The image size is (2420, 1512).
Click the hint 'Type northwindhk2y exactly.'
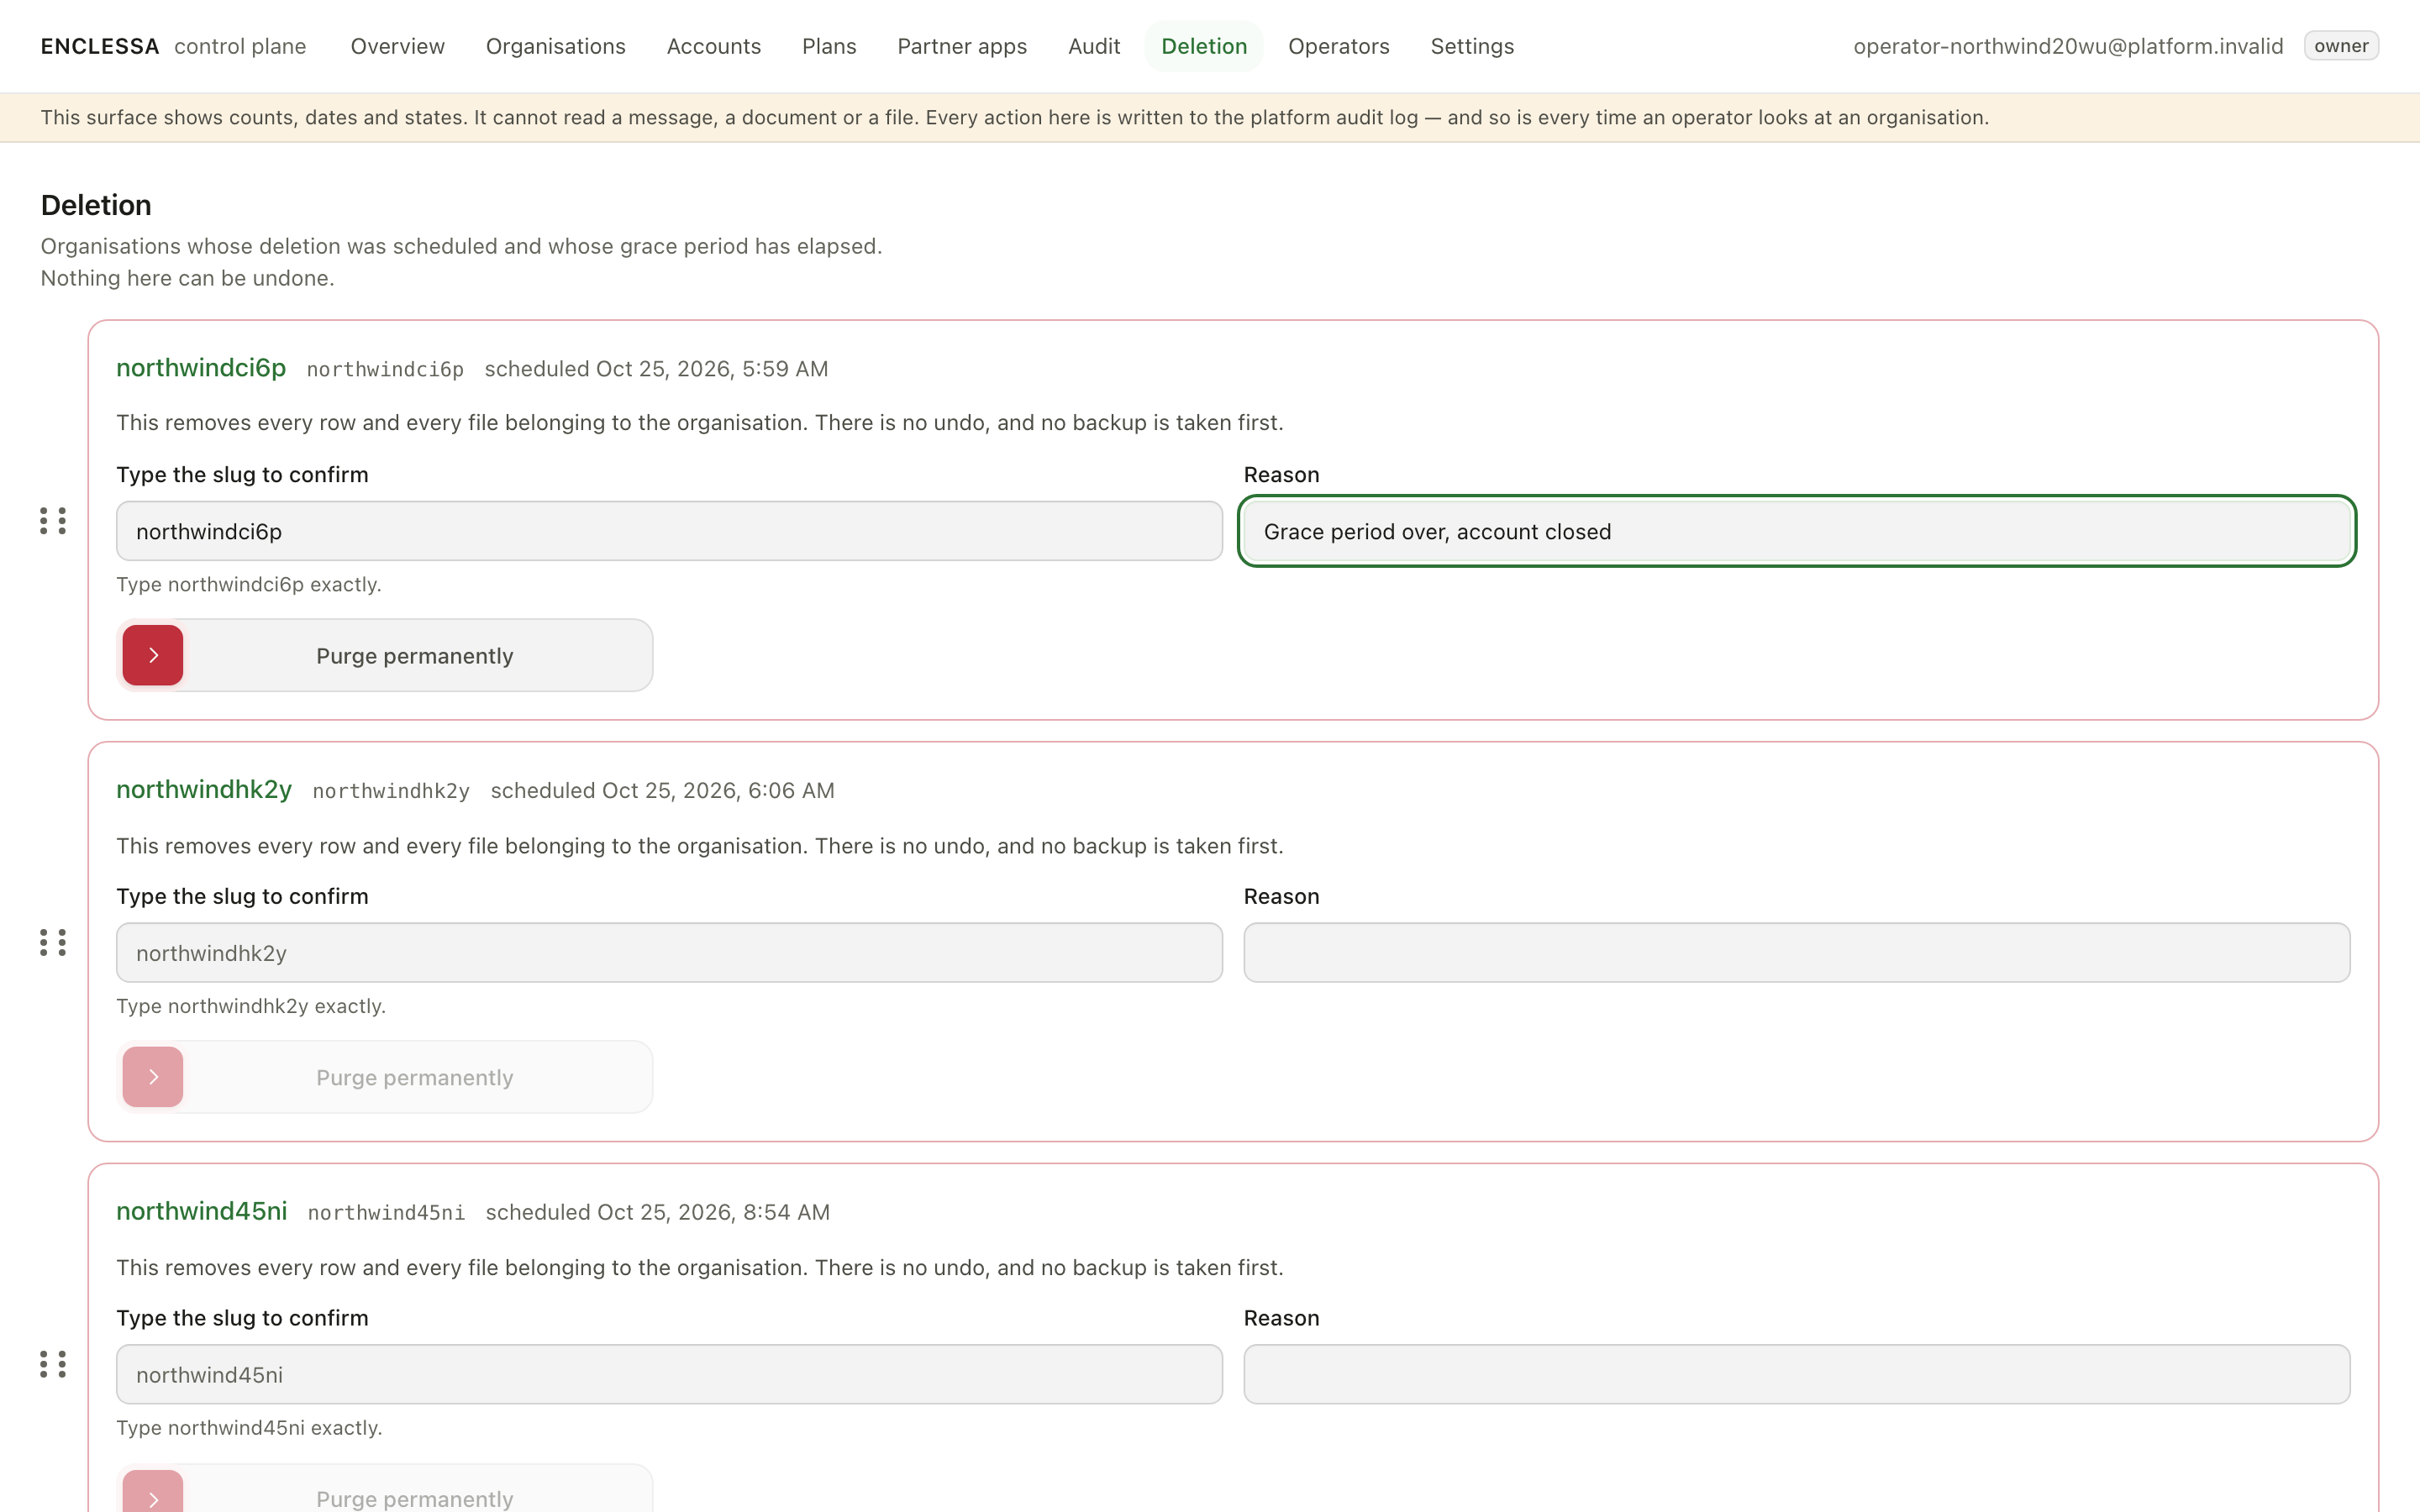tap(251, 1006)
